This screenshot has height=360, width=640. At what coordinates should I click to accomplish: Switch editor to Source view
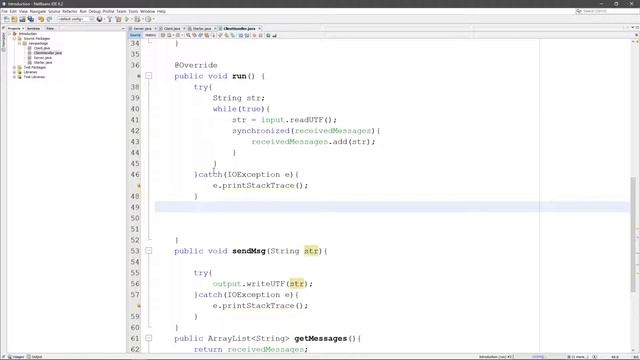click(x=135, y=36)
